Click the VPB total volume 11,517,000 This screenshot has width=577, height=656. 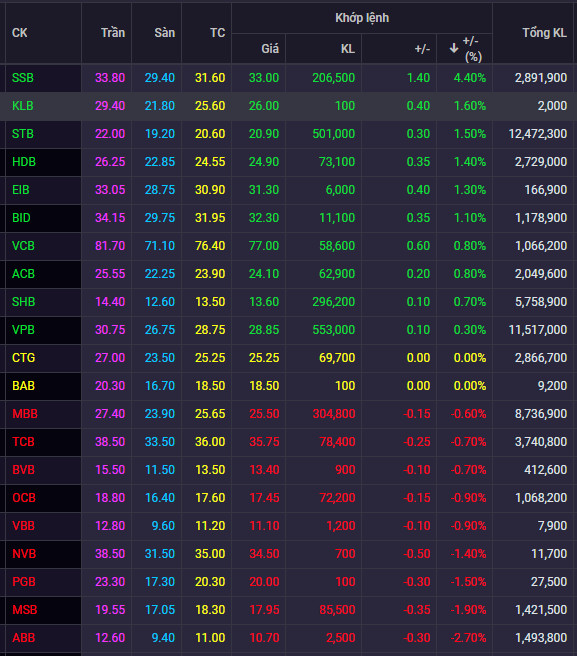point(538,330)
